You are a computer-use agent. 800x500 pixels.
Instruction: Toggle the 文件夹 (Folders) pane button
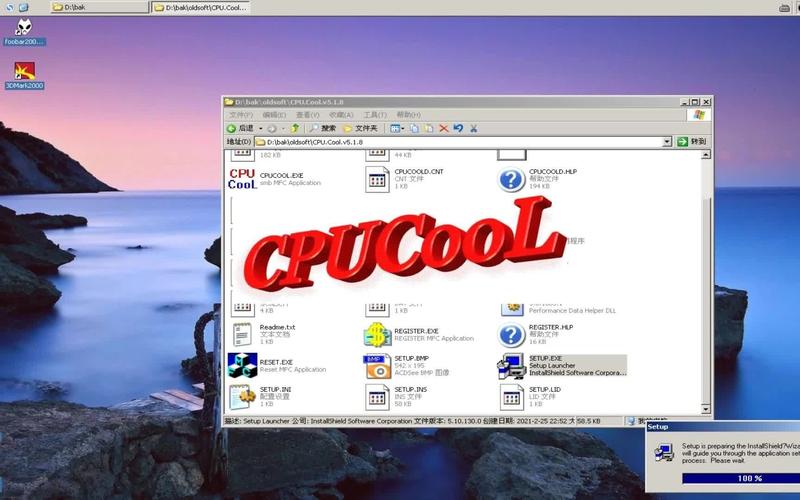[x=360, y=129]
